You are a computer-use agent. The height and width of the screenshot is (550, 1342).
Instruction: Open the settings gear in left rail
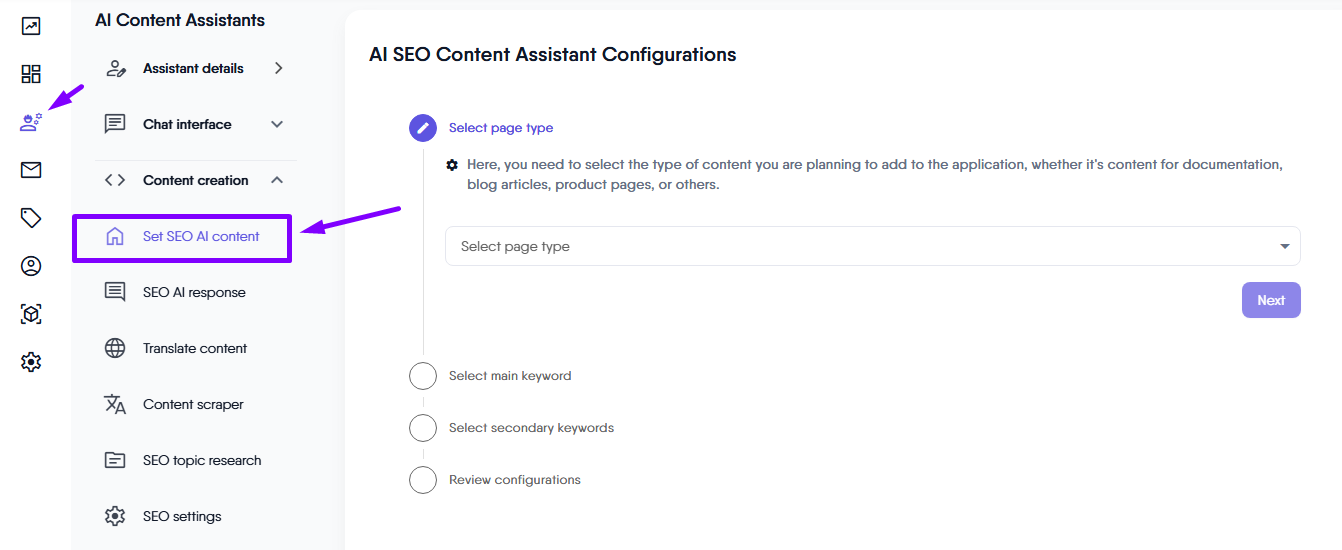tap(31, 362)
